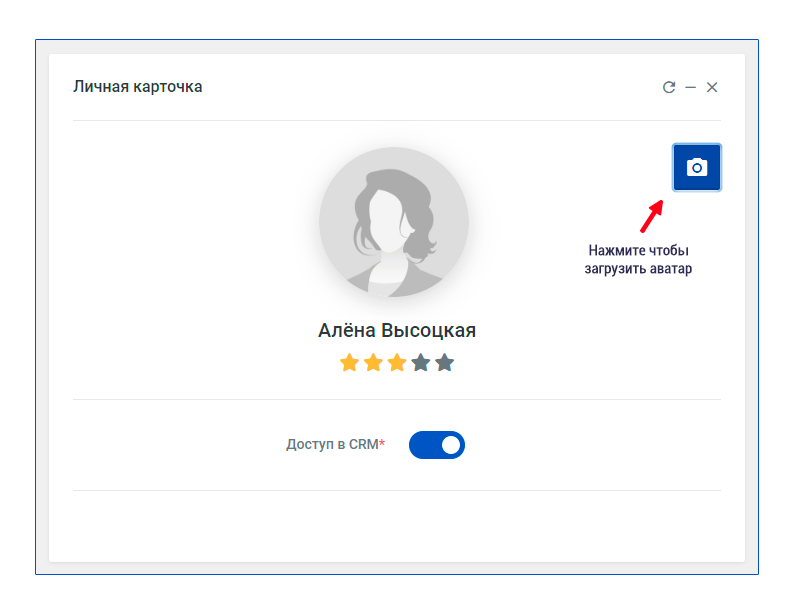This screenshot has width=796, height=609.
Task: Click the third yellow star
Action: tap(397, 363)
